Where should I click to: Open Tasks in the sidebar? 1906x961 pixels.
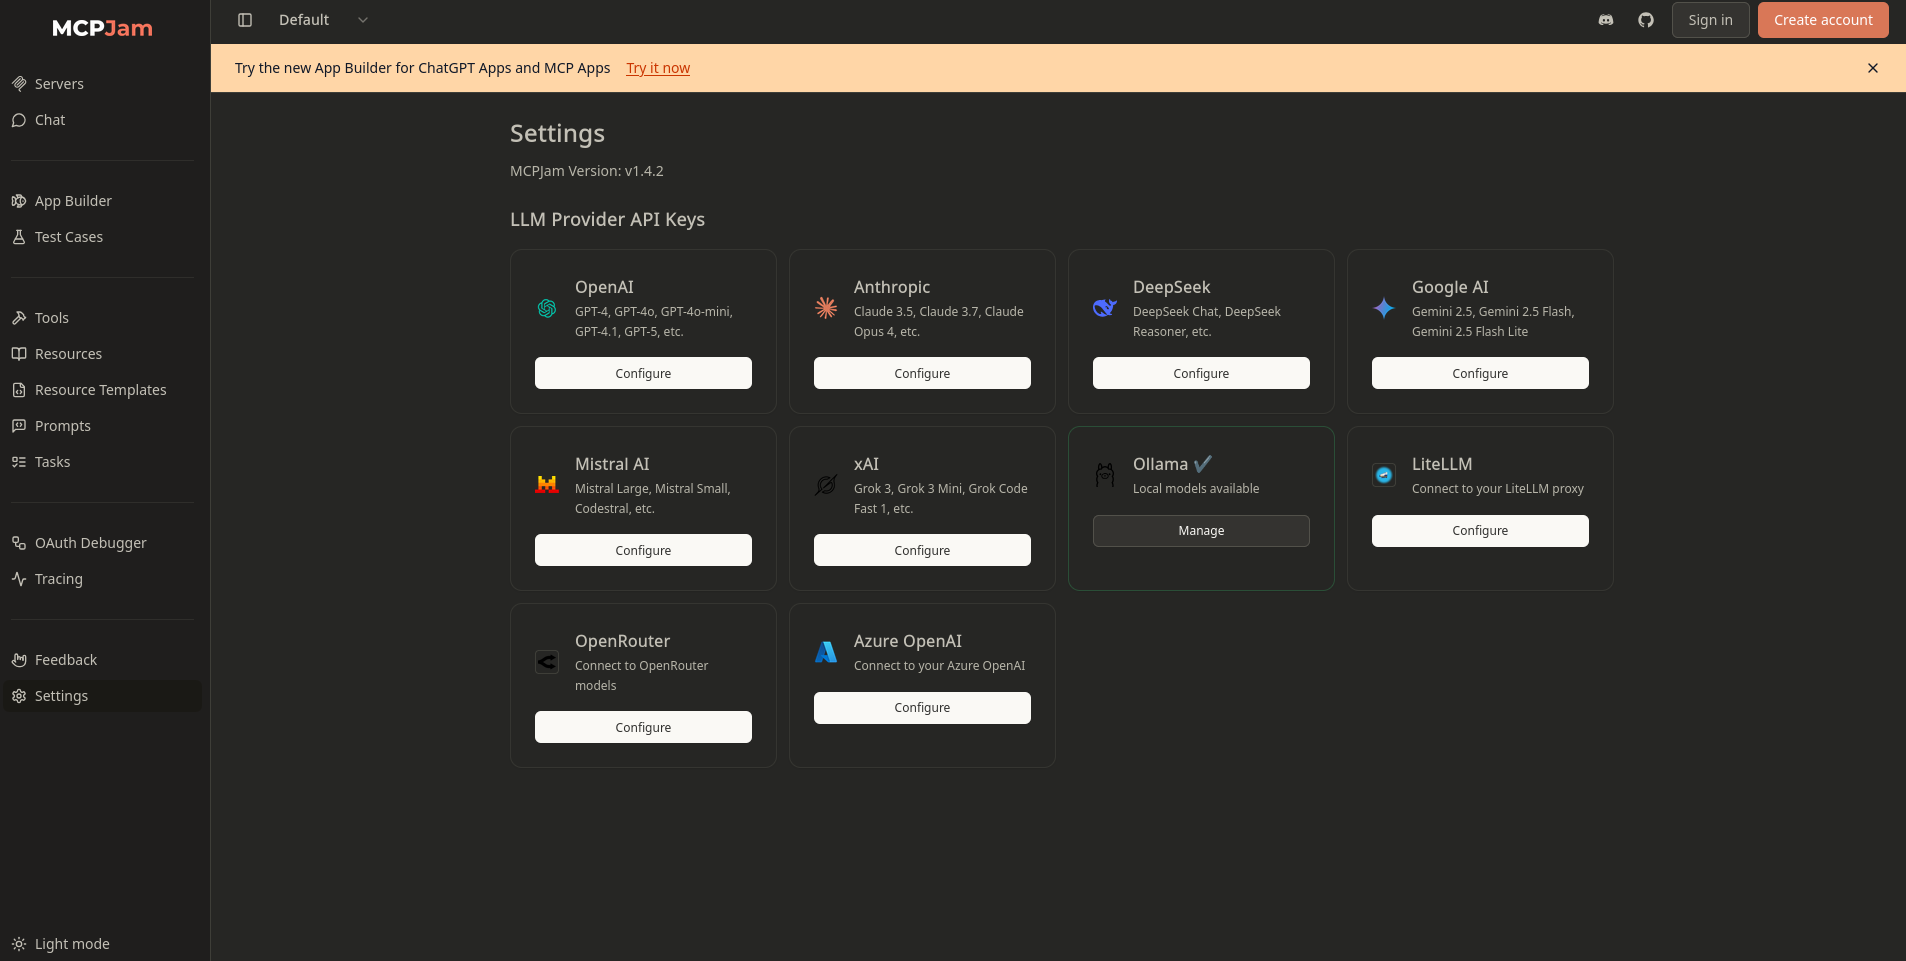pos(102,462)
